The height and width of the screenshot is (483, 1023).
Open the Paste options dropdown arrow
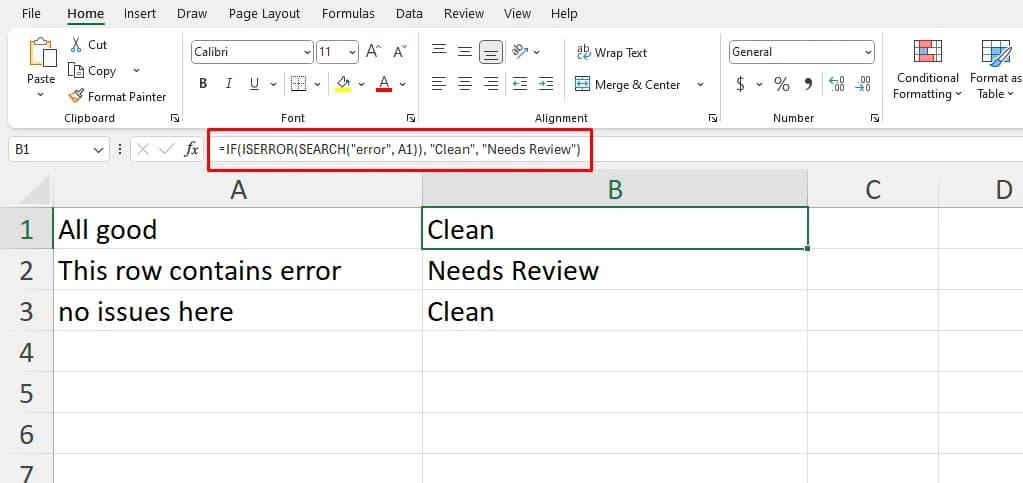(40, 95)
